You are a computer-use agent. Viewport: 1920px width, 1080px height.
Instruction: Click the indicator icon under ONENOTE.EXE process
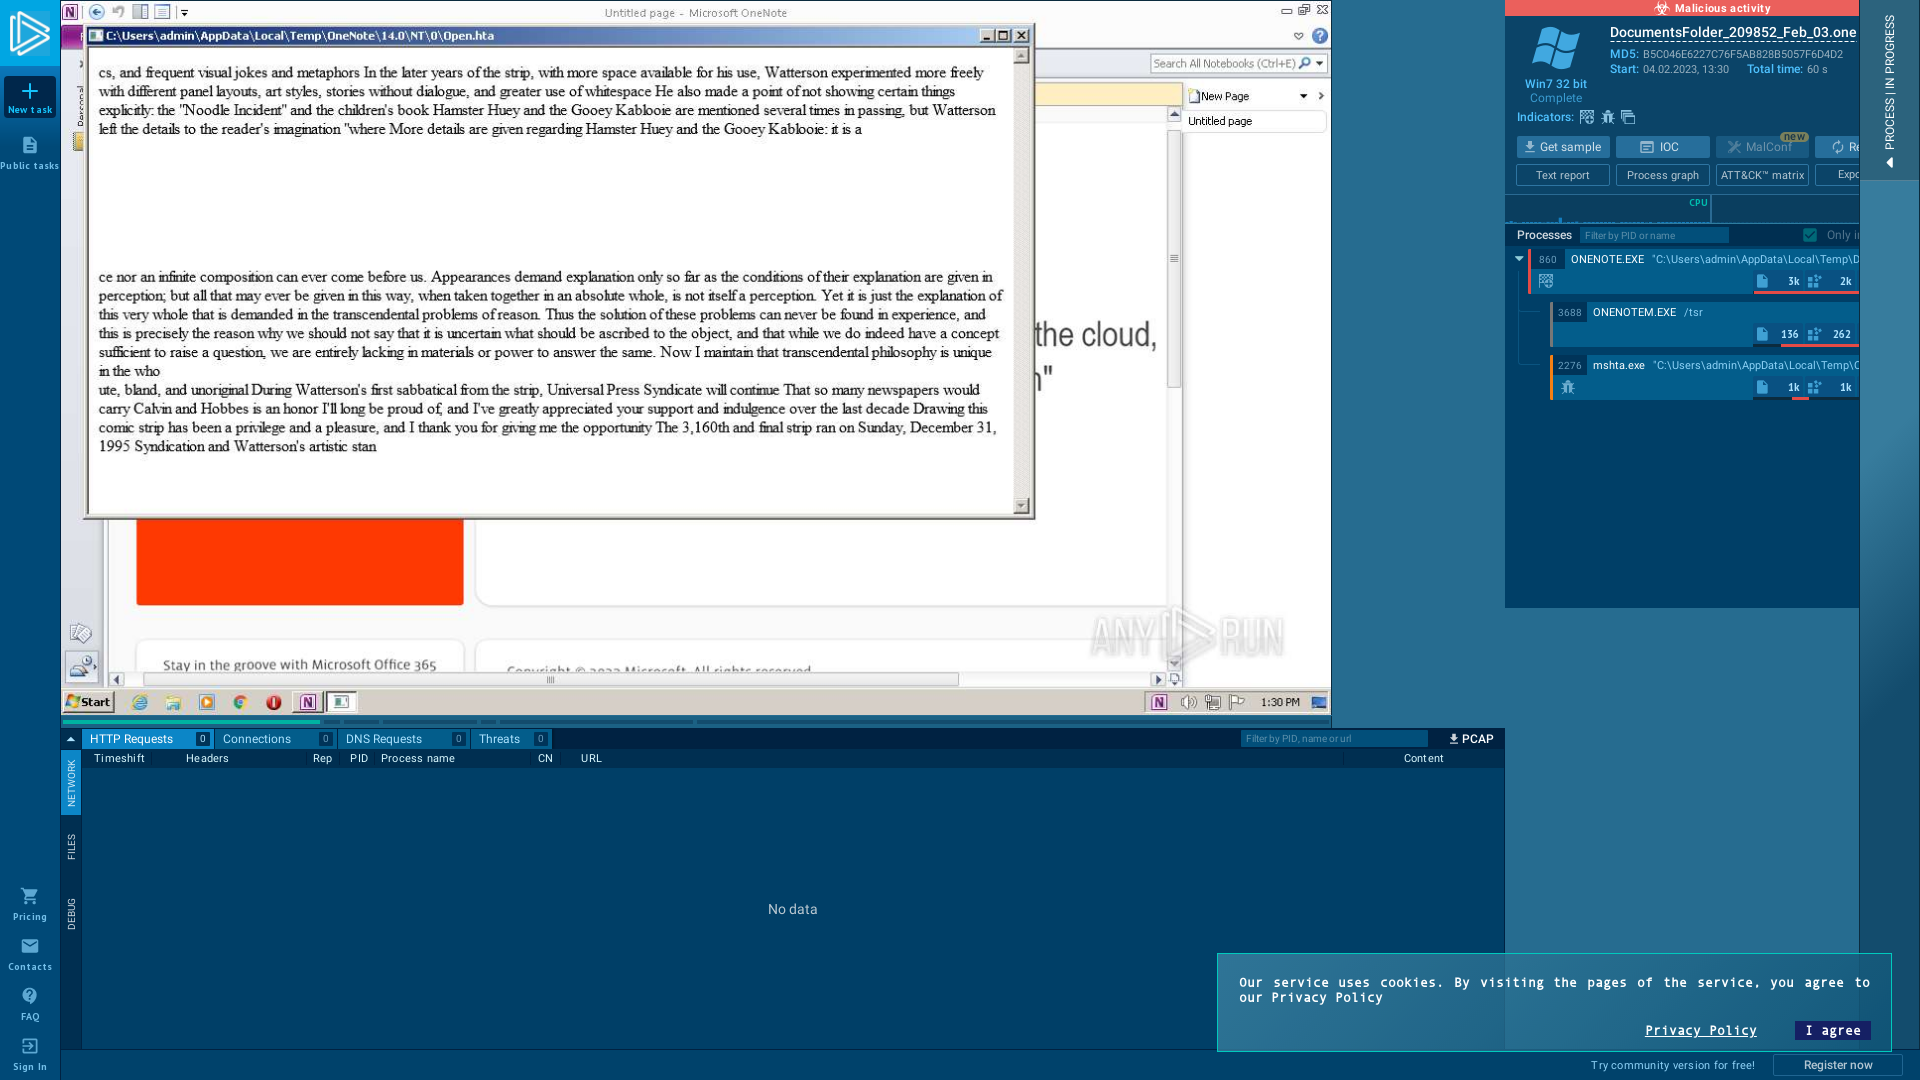1546,281
